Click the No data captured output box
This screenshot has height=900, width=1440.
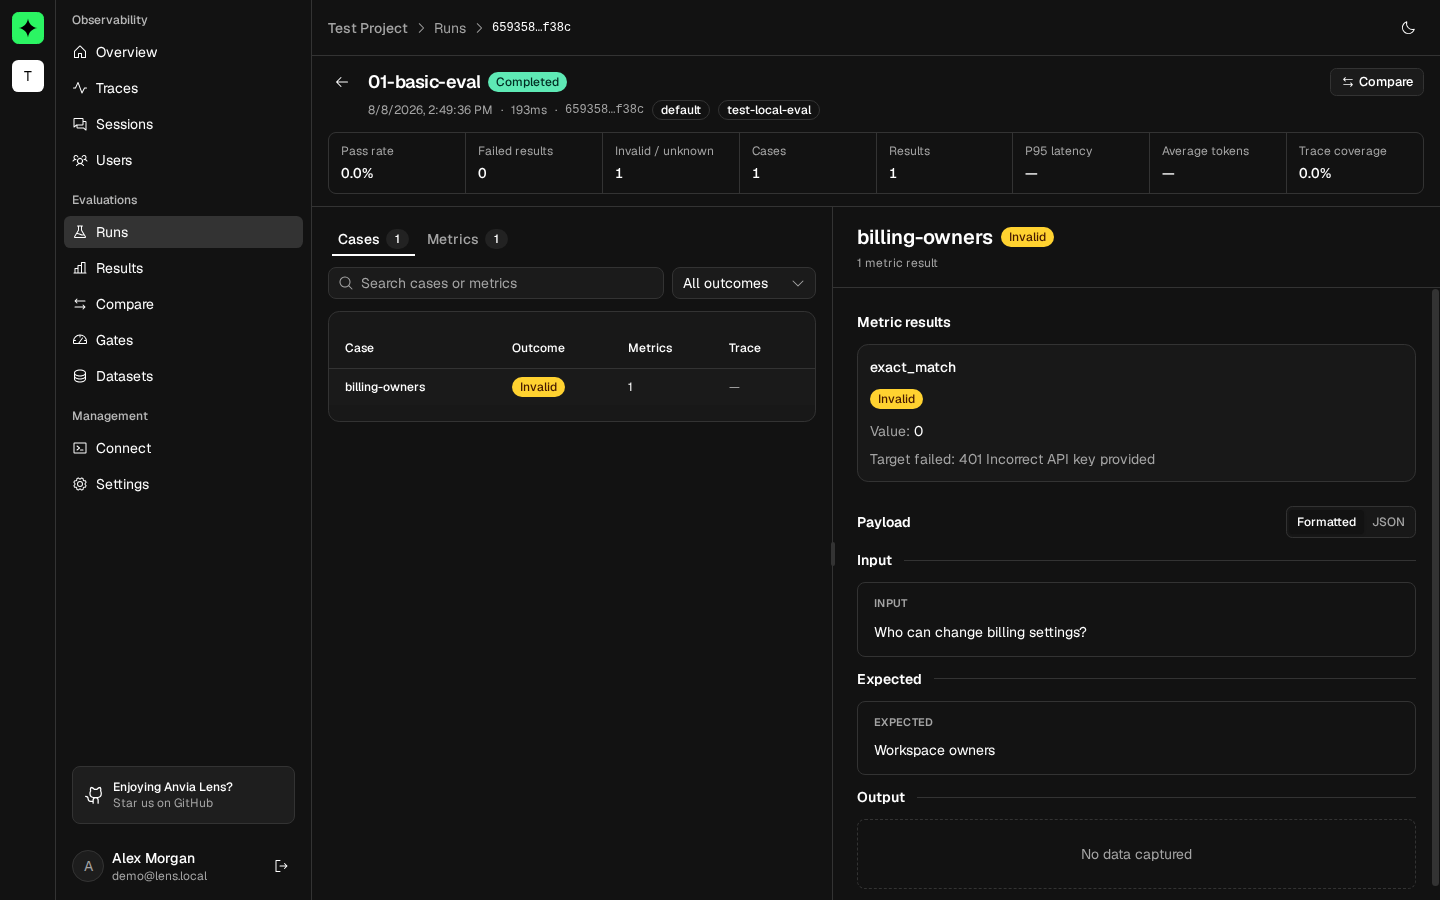click(x=1136, y=854)
